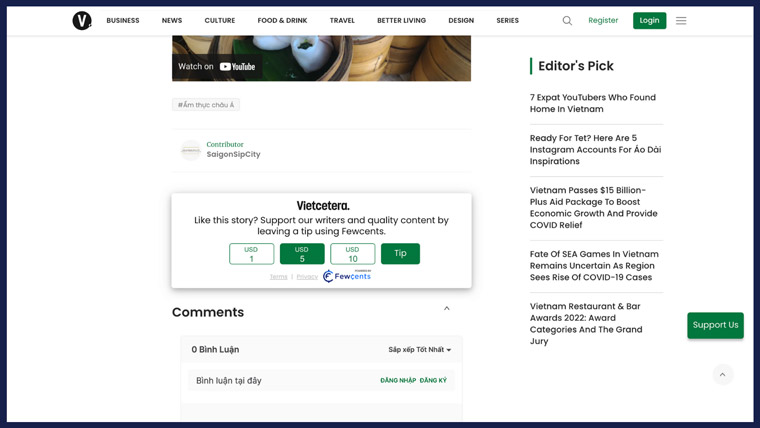Click the Comments section heading
The image size is (760, 428).
click(208, 312)
